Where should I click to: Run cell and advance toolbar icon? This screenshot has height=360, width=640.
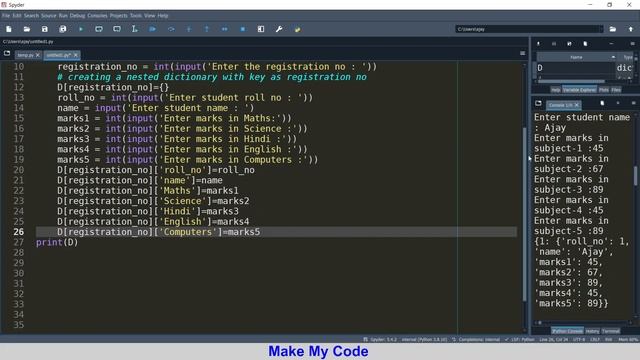point(117,29)
